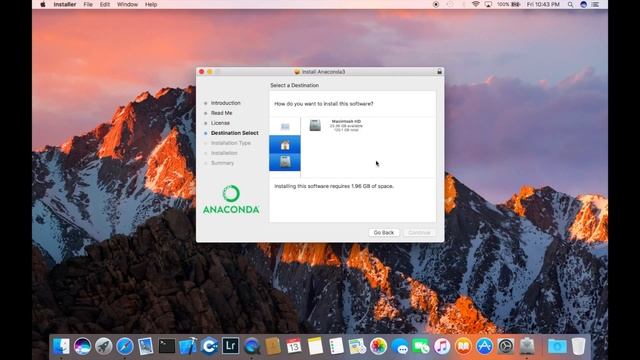
Task: Click the lock icon in installer title bar
Action: click(x=439, y=71)
